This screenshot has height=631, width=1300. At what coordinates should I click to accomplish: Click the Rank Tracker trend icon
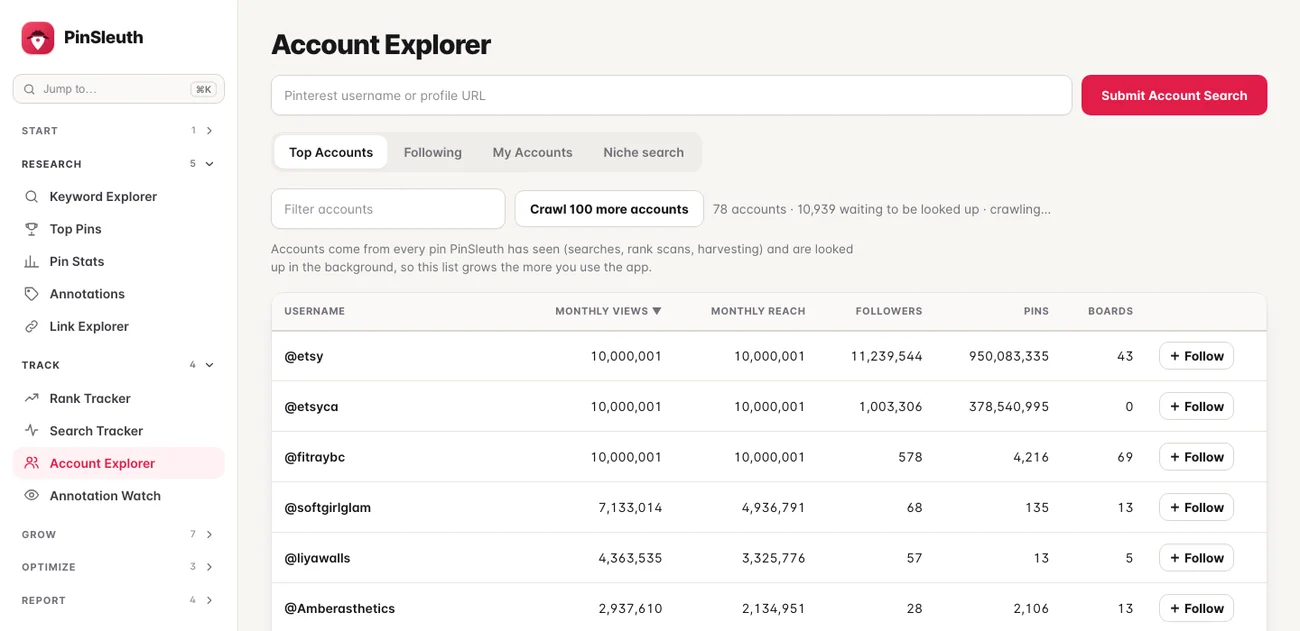[32, 398]
